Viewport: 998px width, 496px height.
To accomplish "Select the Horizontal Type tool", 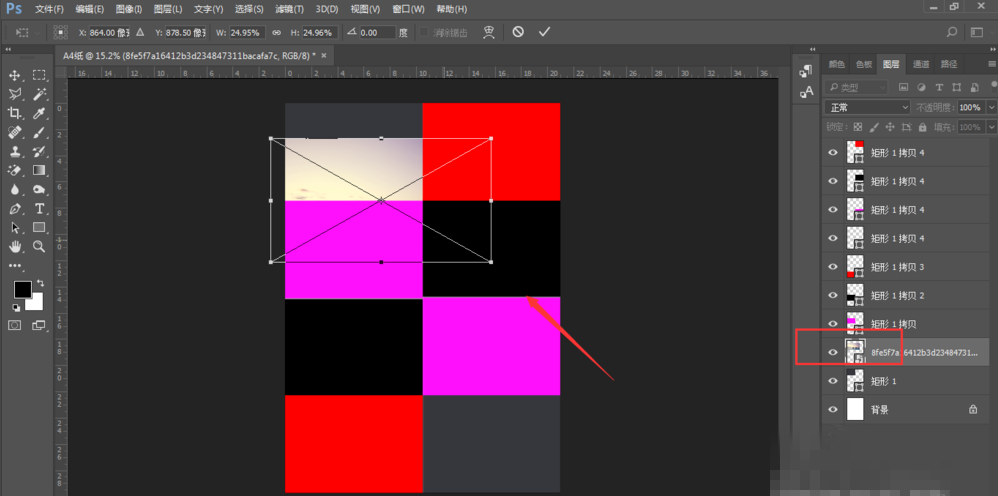I will click(40, 208).
